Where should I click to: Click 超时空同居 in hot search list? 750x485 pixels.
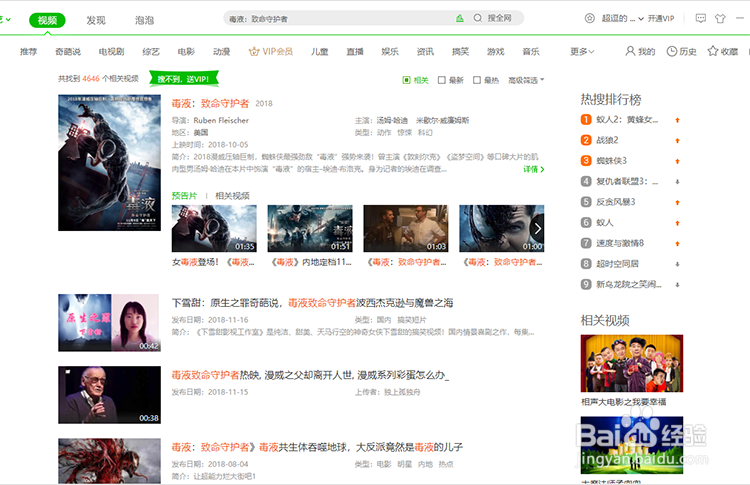pos(618,264)
